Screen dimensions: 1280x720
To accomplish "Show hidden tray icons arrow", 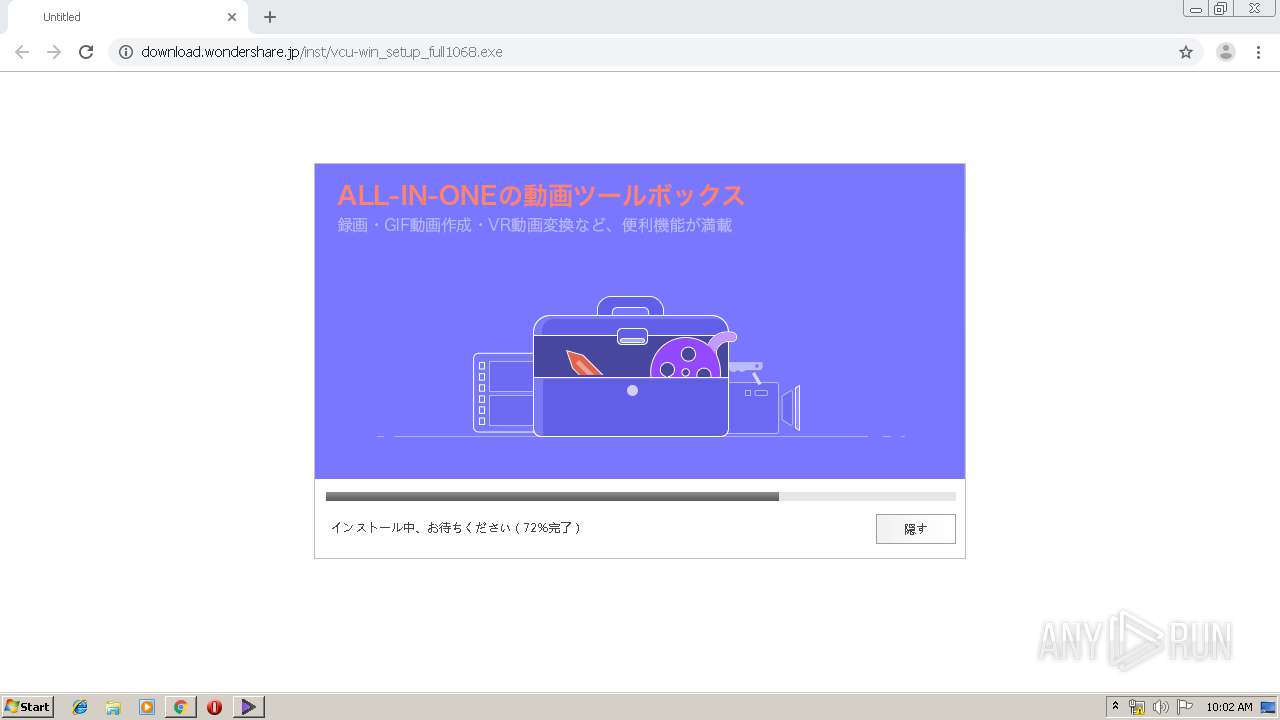I will (1115, 707).
